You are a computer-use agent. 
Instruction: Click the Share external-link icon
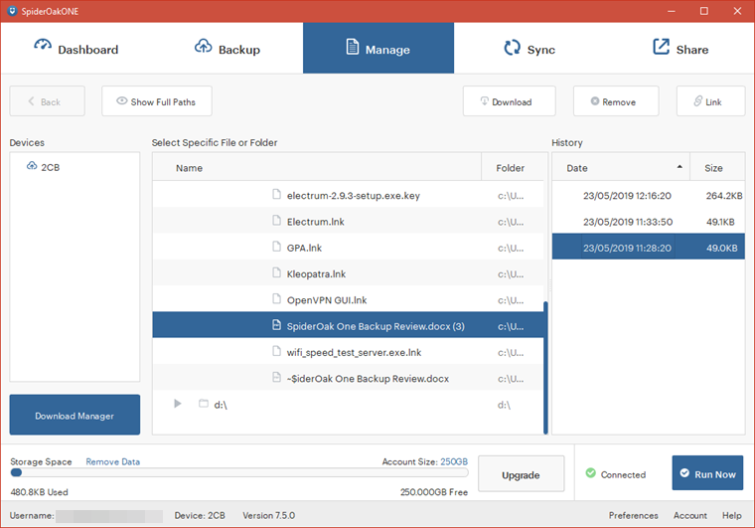(661, 47)
